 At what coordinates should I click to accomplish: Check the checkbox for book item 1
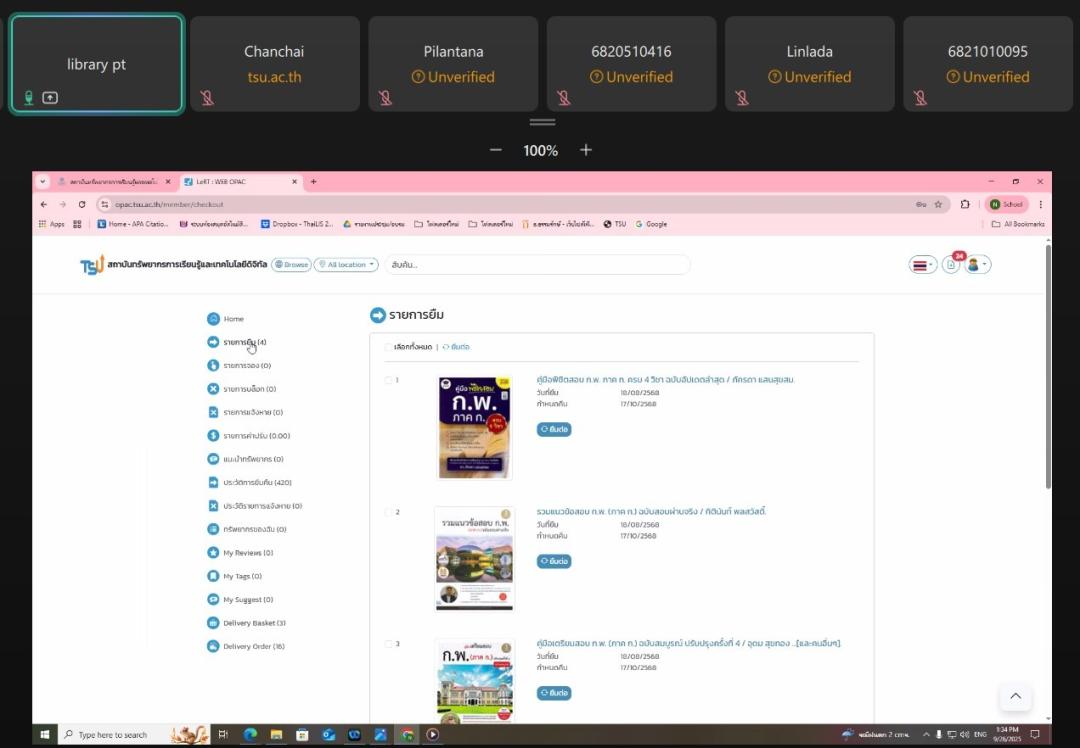[389, 380]
